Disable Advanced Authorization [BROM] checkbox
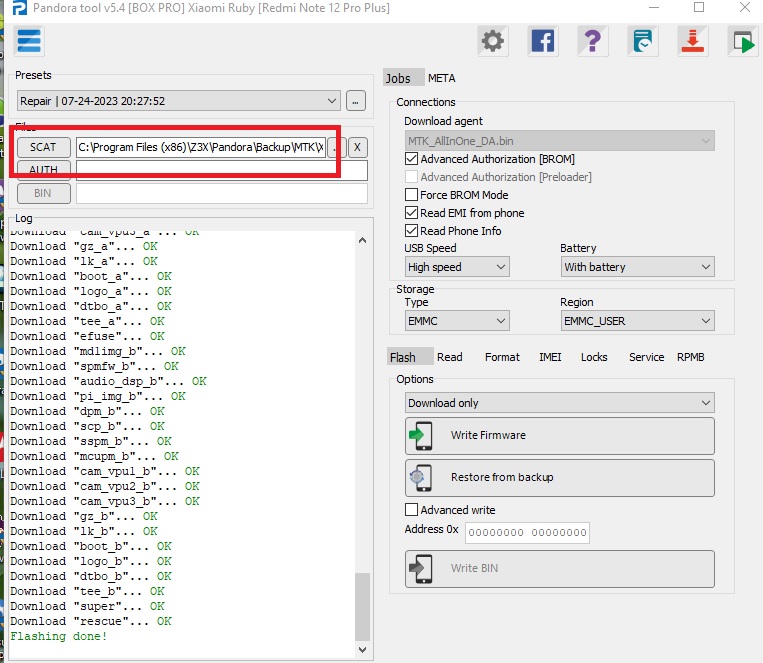The width and height of the screenshot is (763, 663). pyautogui.click(x=412, y=159)
